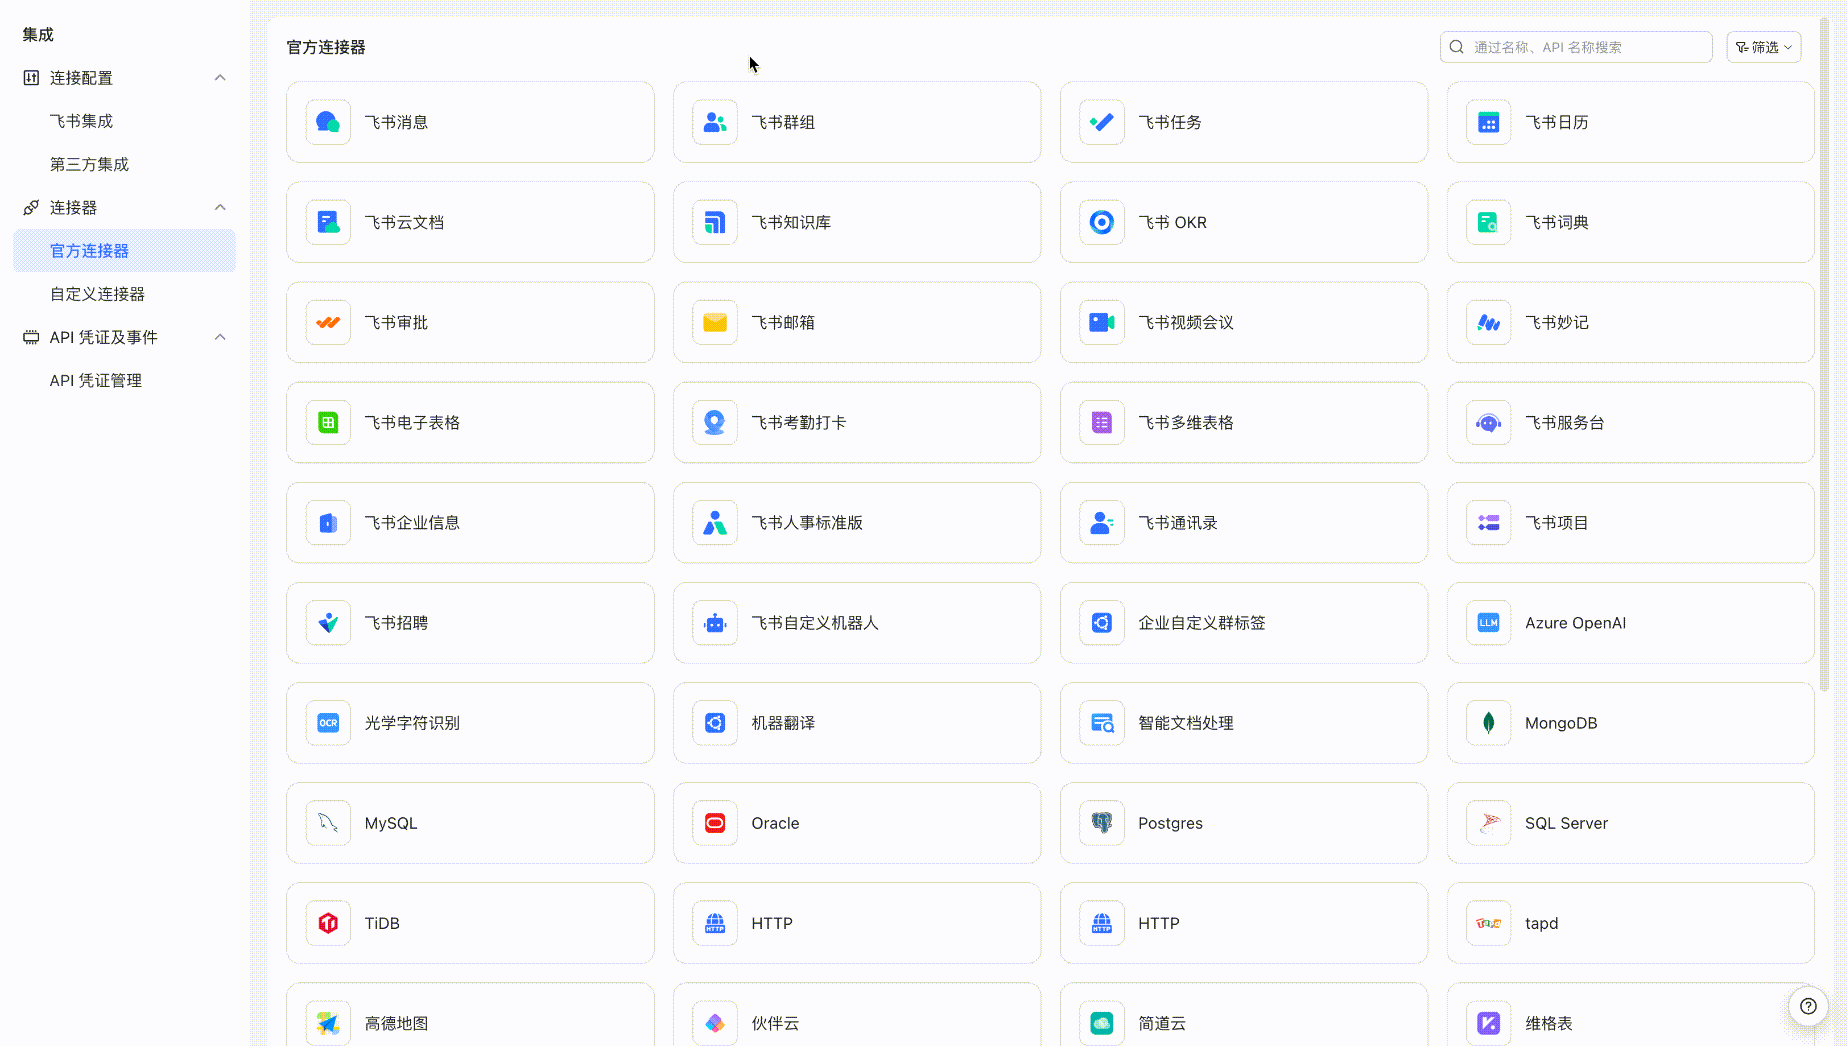Open the 飞书视频会议 camera icon
Screen dimensions: 1848x1046
1102,322
